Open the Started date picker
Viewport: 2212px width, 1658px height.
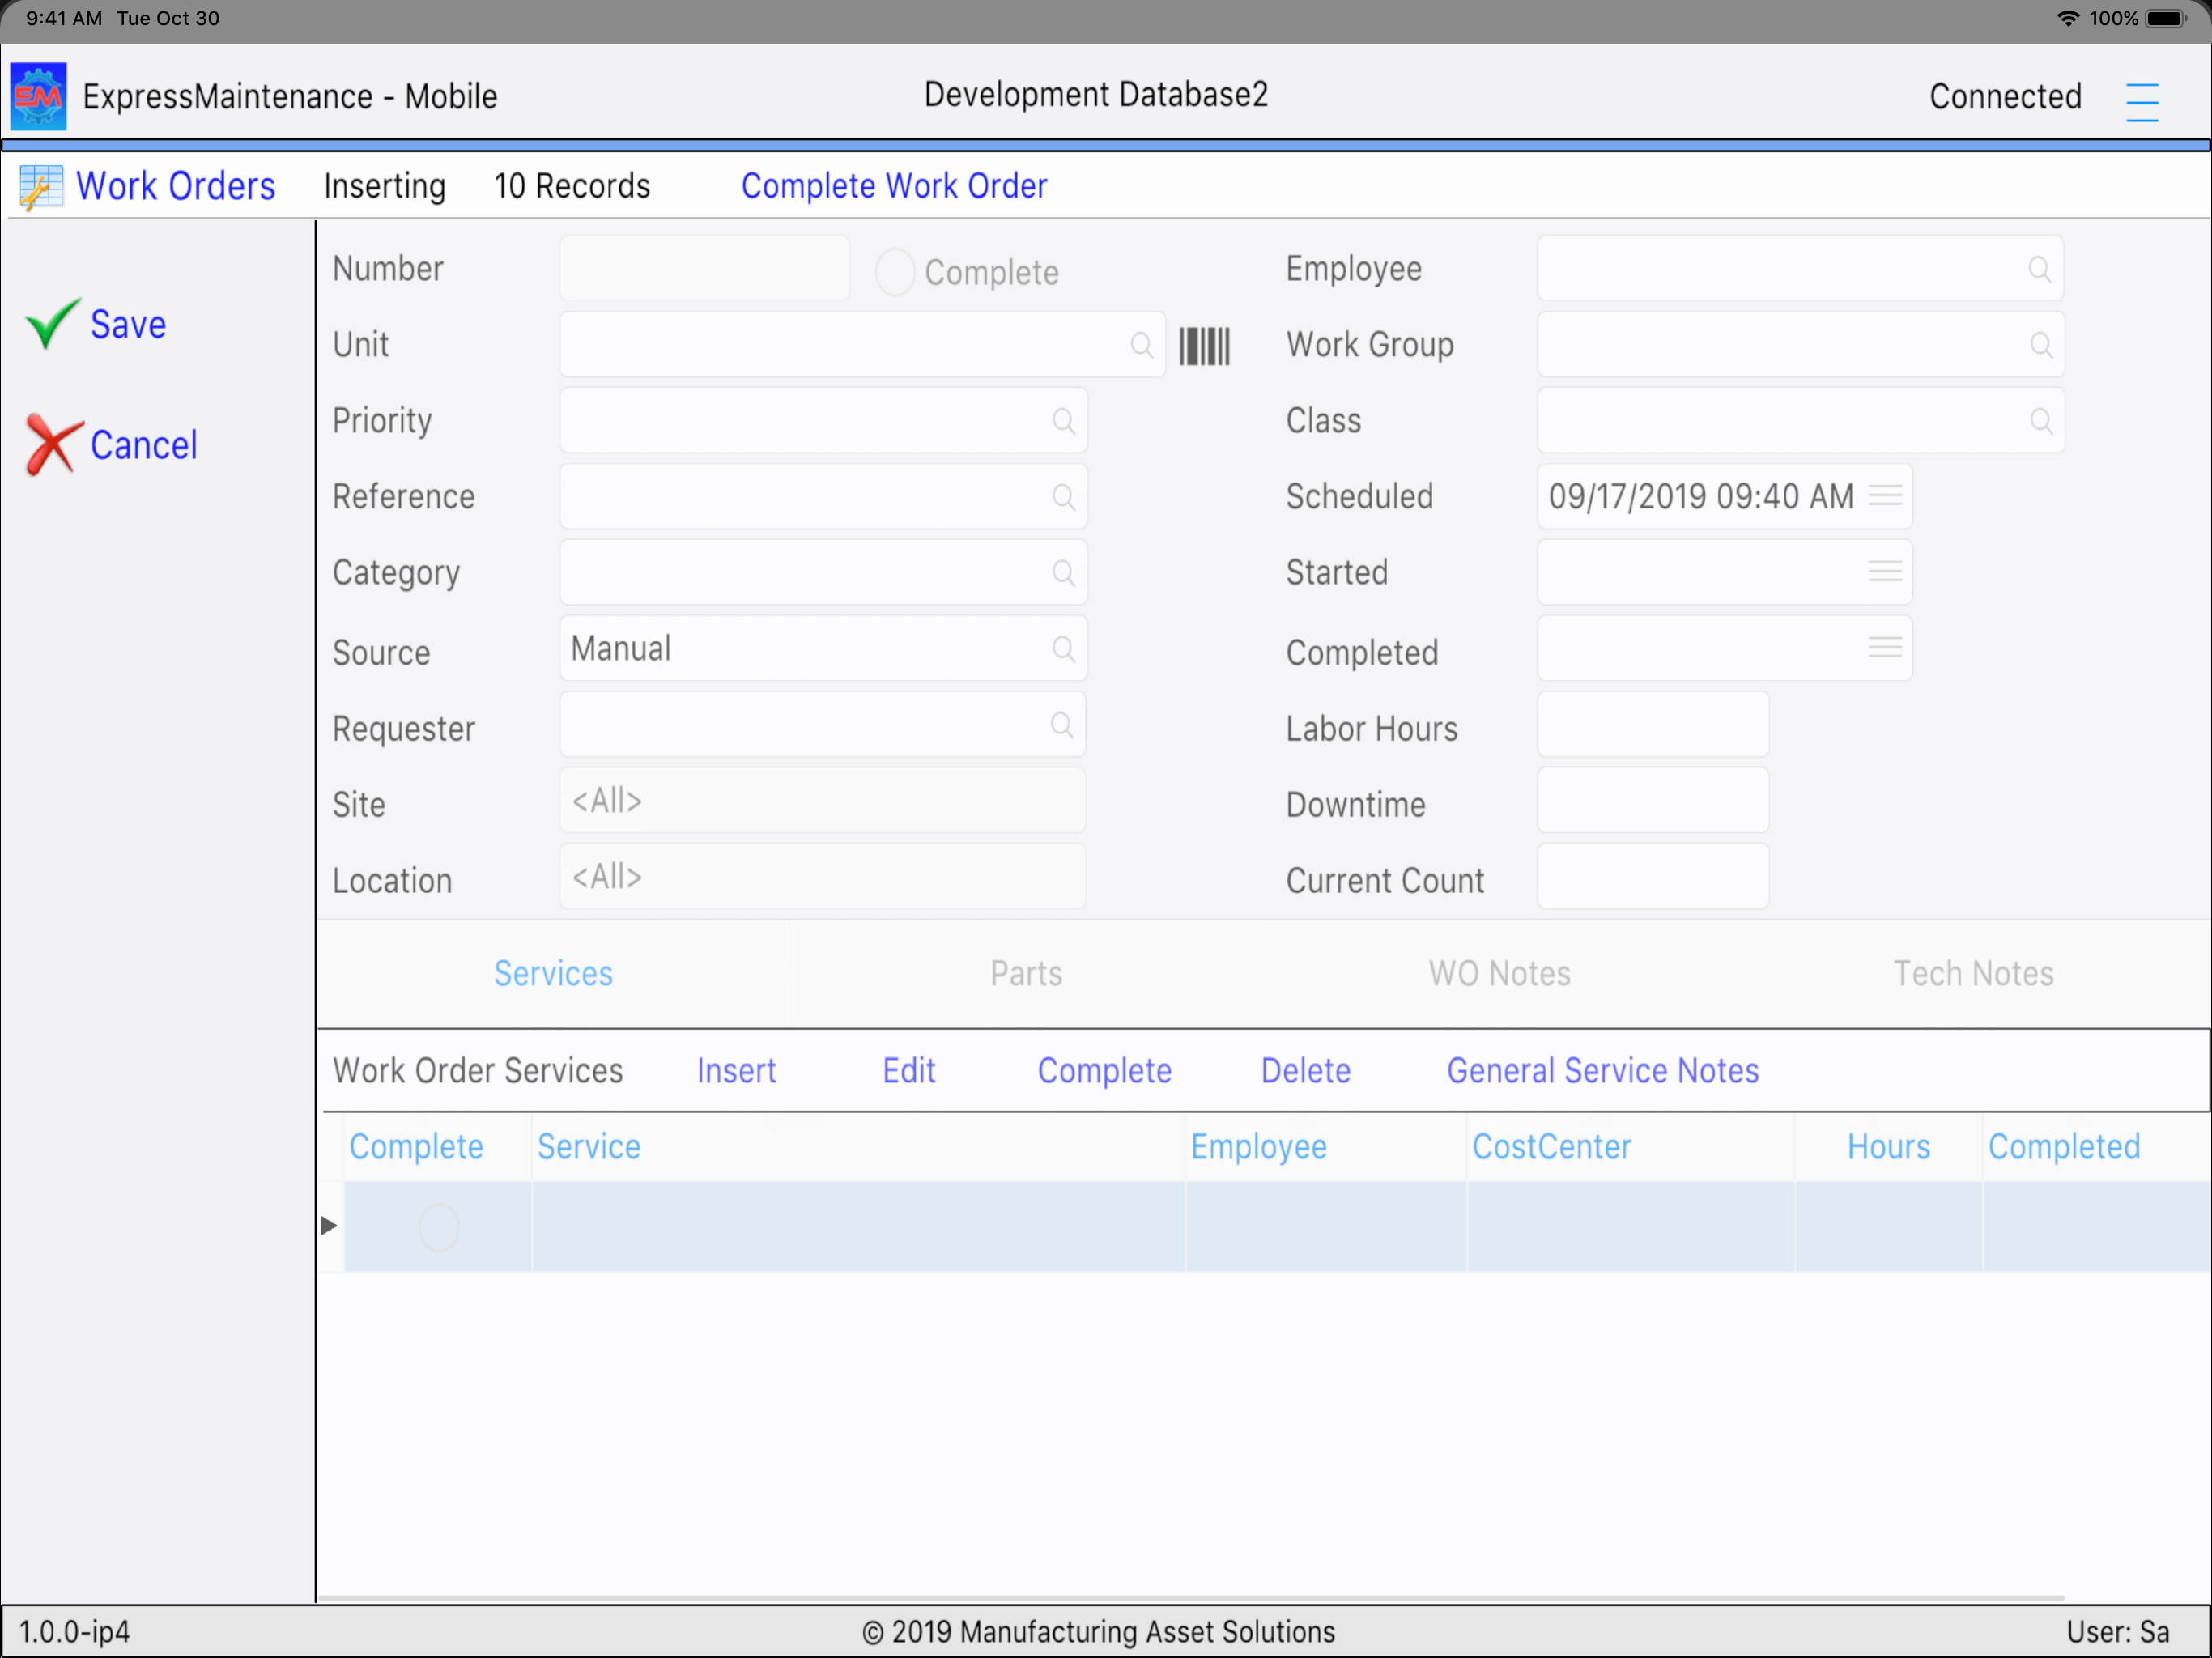click(1884, 571)
